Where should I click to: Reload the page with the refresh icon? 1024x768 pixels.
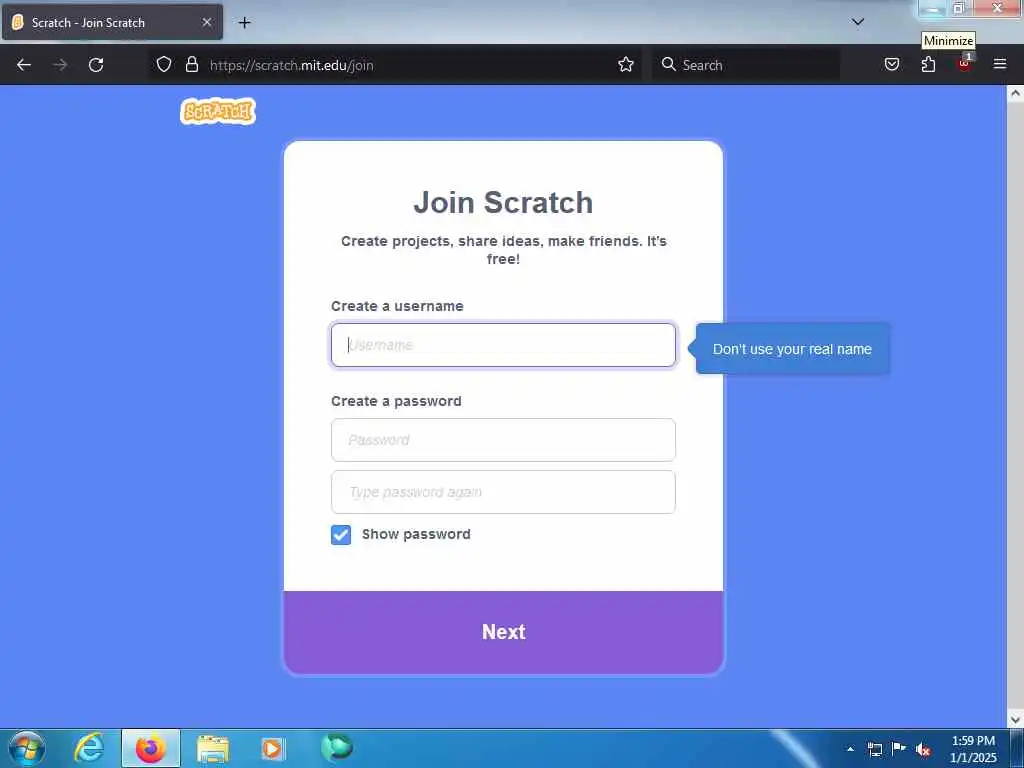coord(96,65)
